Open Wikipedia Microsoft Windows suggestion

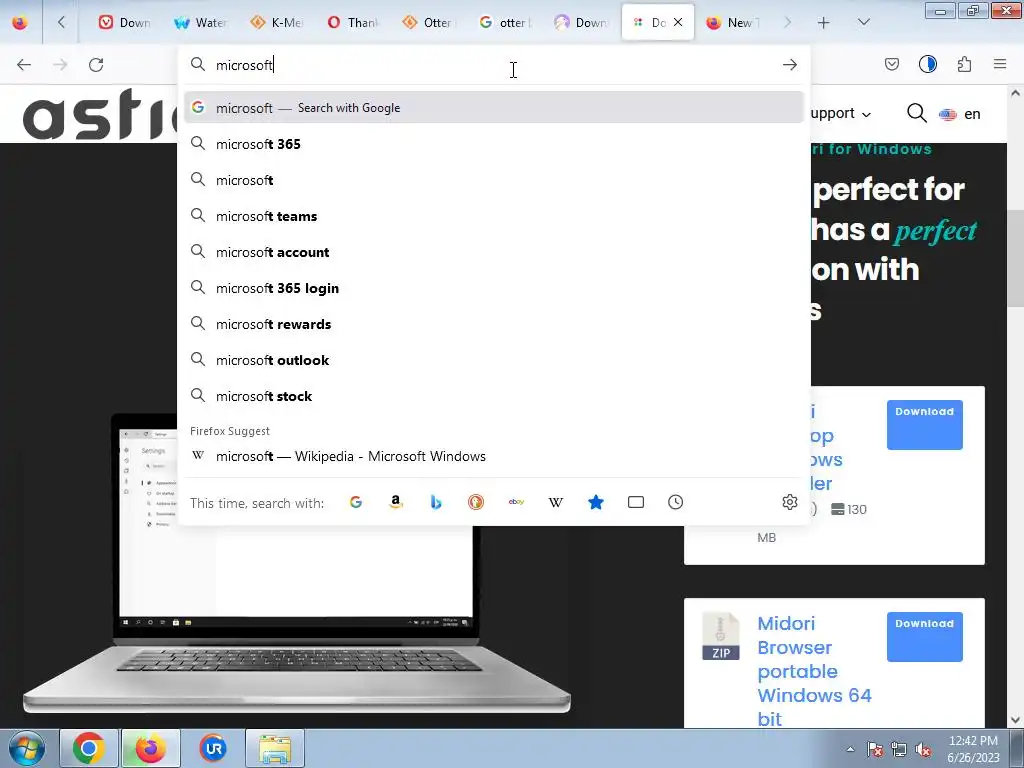494,456
